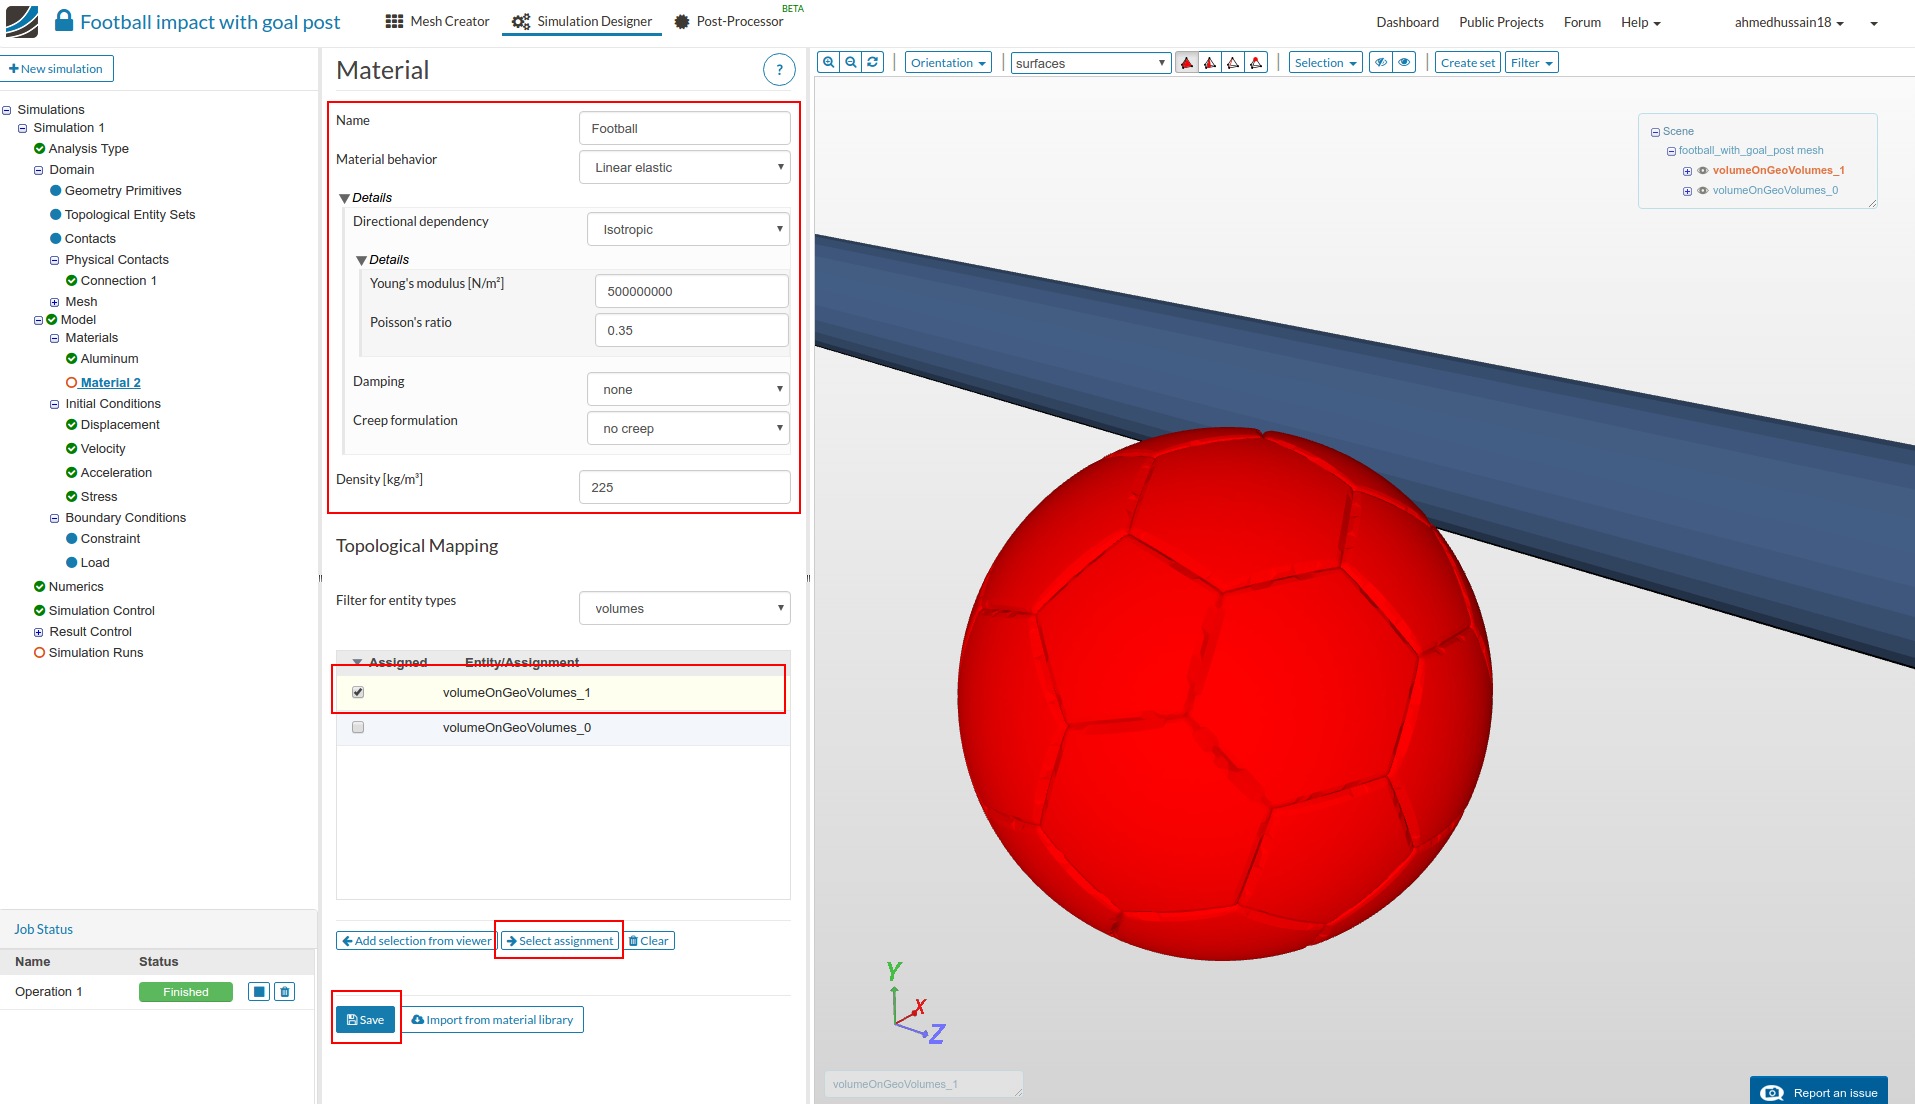Click Import from material library
Viewport: 1915px width, 1104px height.
[x=492, y=1020]
